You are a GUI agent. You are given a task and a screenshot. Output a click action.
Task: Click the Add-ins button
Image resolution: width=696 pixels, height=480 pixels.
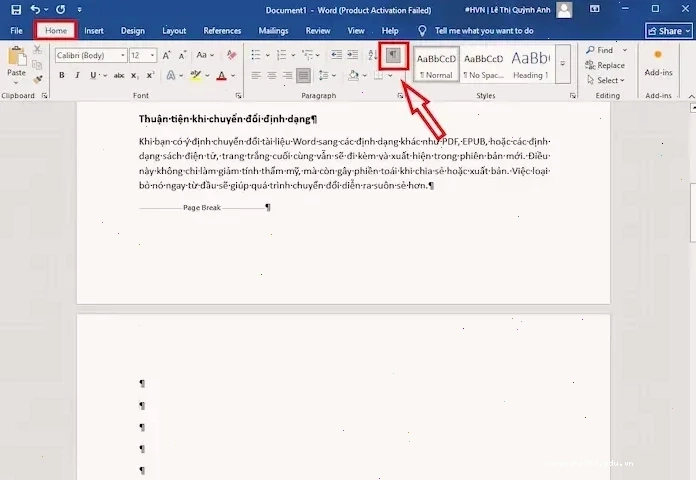tap(658, 63)
